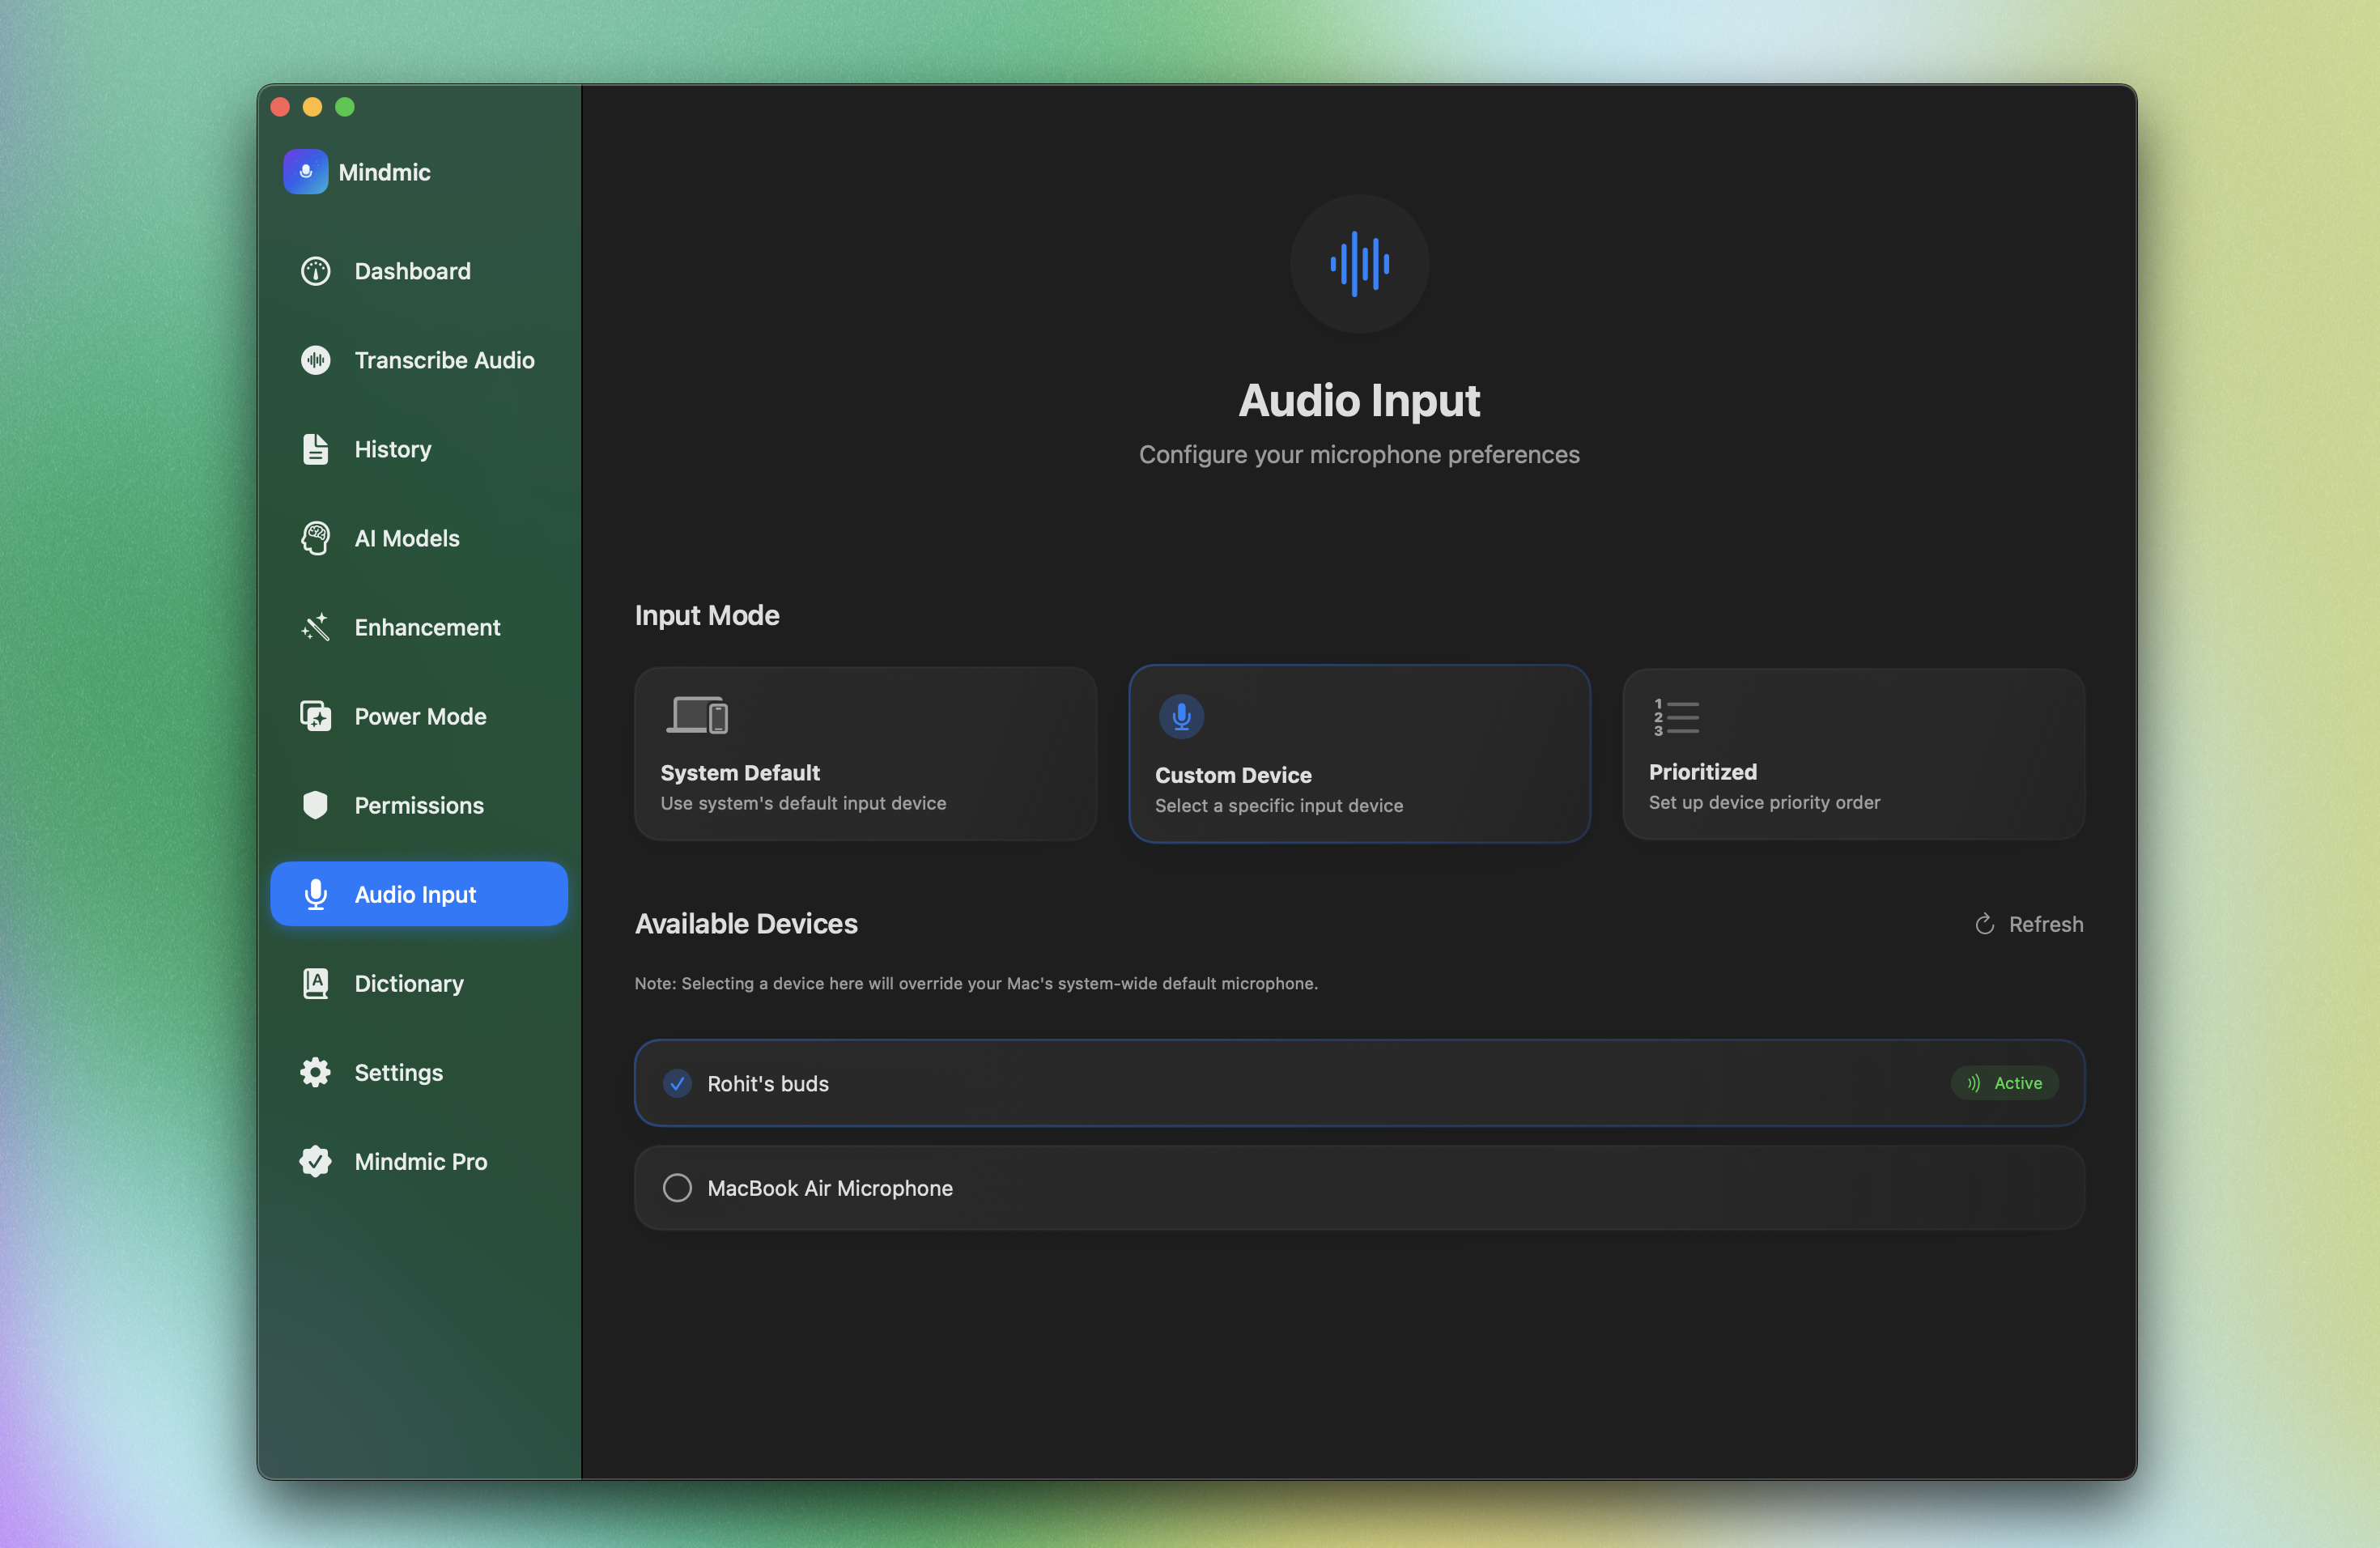Viewport: 2380px width, 1548px height.
Task: Click the Mindmic Pro badge icon
Action: point(315,1161)
